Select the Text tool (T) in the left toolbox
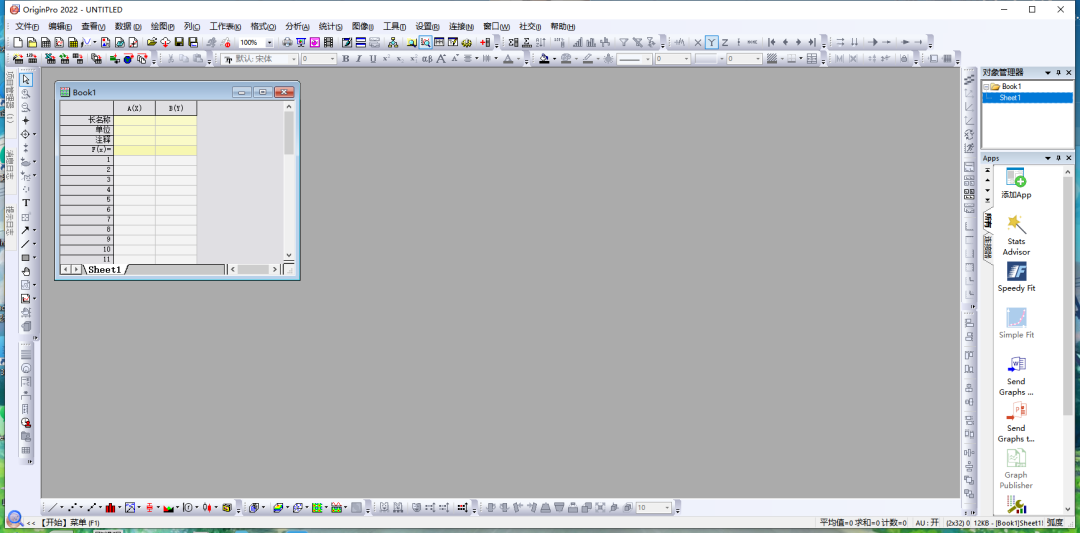The width and height of the screenshot is (1080, 533). [x=26, y=203]
